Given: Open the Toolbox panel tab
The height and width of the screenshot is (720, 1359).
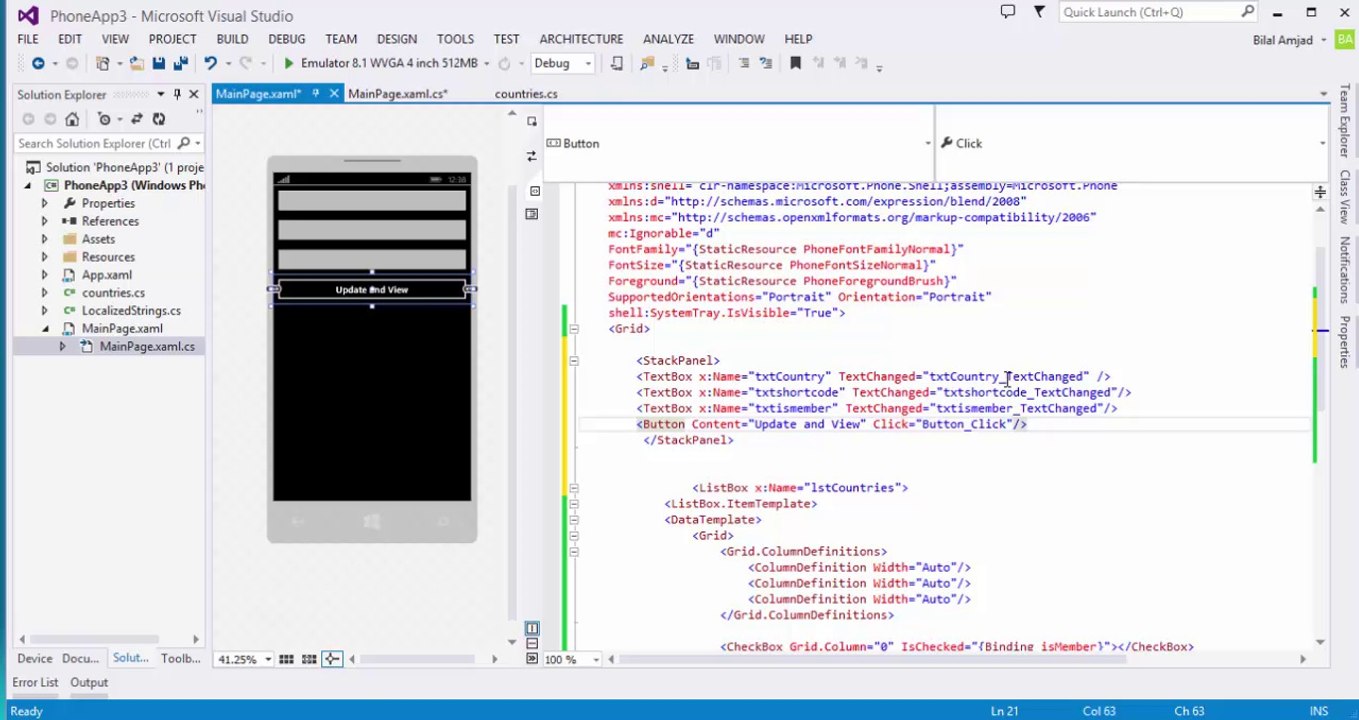Looking at the screenshot, I should point(181,658).
